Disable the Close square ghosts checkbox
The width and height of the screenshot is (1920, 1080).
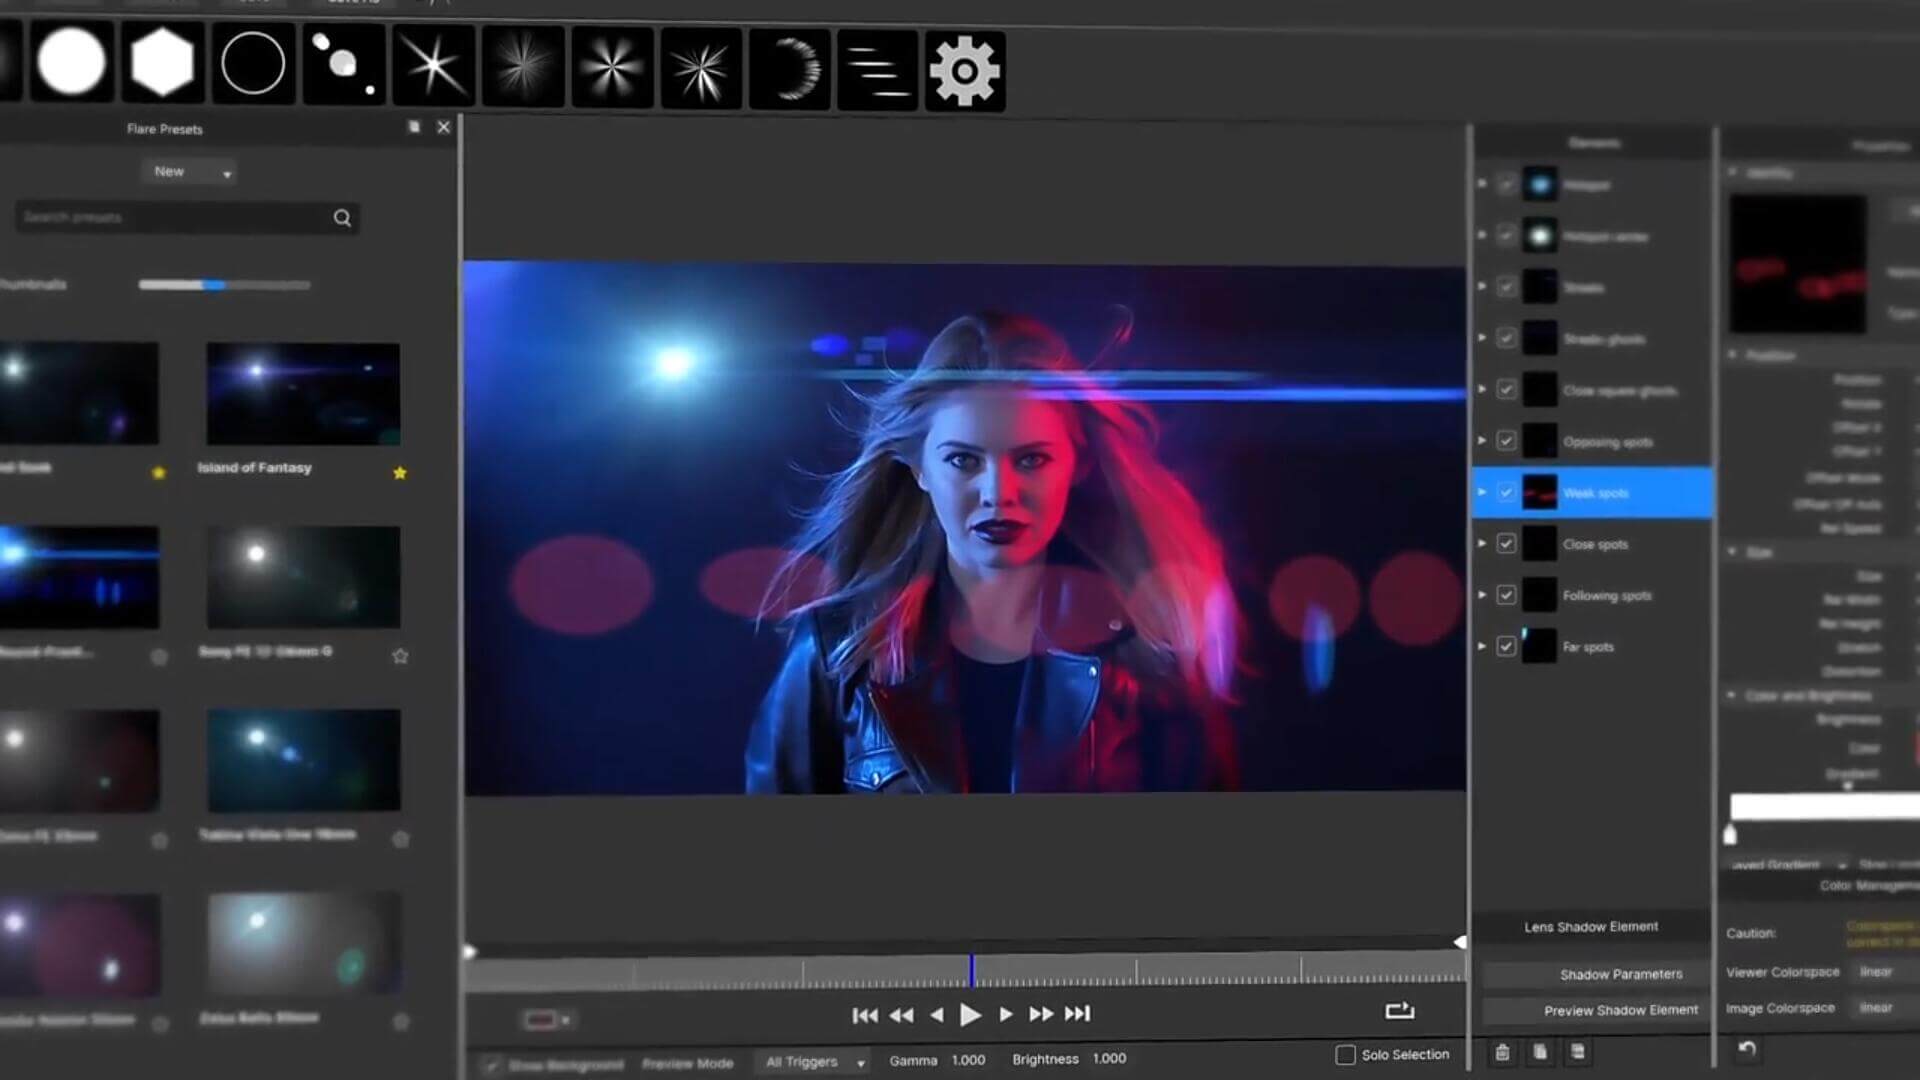click(1506, 389)
